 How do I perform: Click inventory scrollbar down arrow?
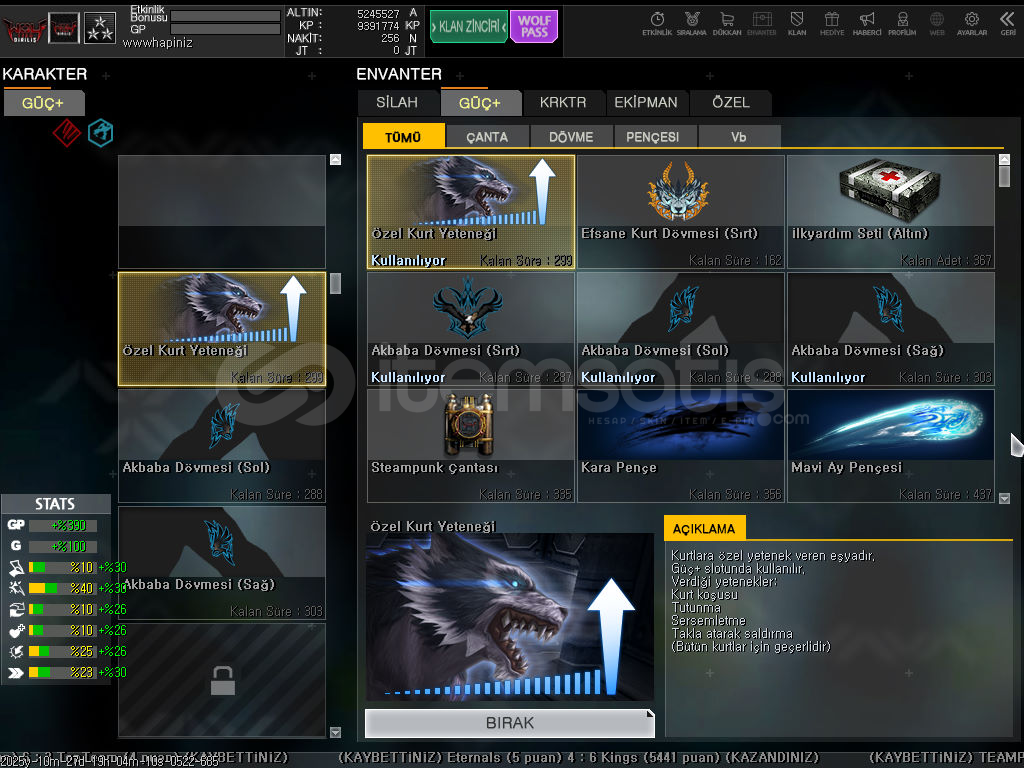(1004, 498)
